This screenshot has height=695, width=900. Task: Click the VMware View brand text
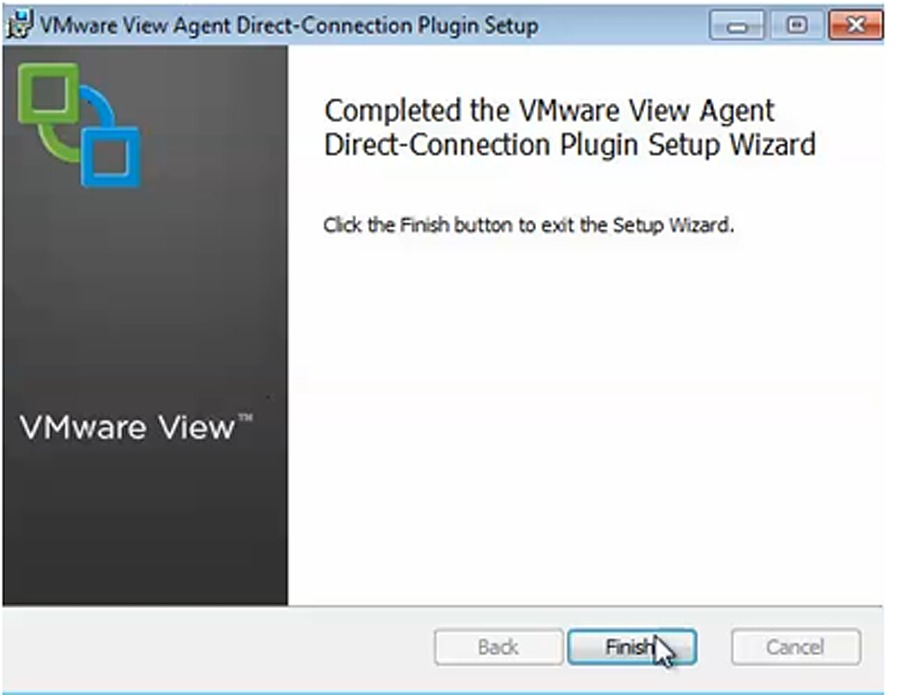click(x=127, y=428)
